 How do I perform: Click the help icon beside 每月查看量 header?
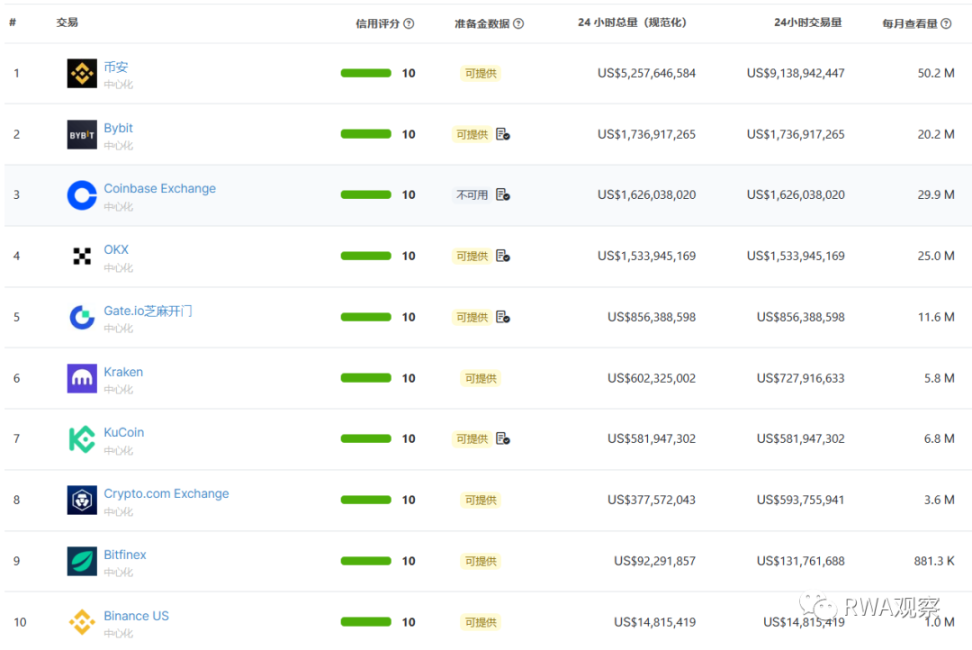946,24
